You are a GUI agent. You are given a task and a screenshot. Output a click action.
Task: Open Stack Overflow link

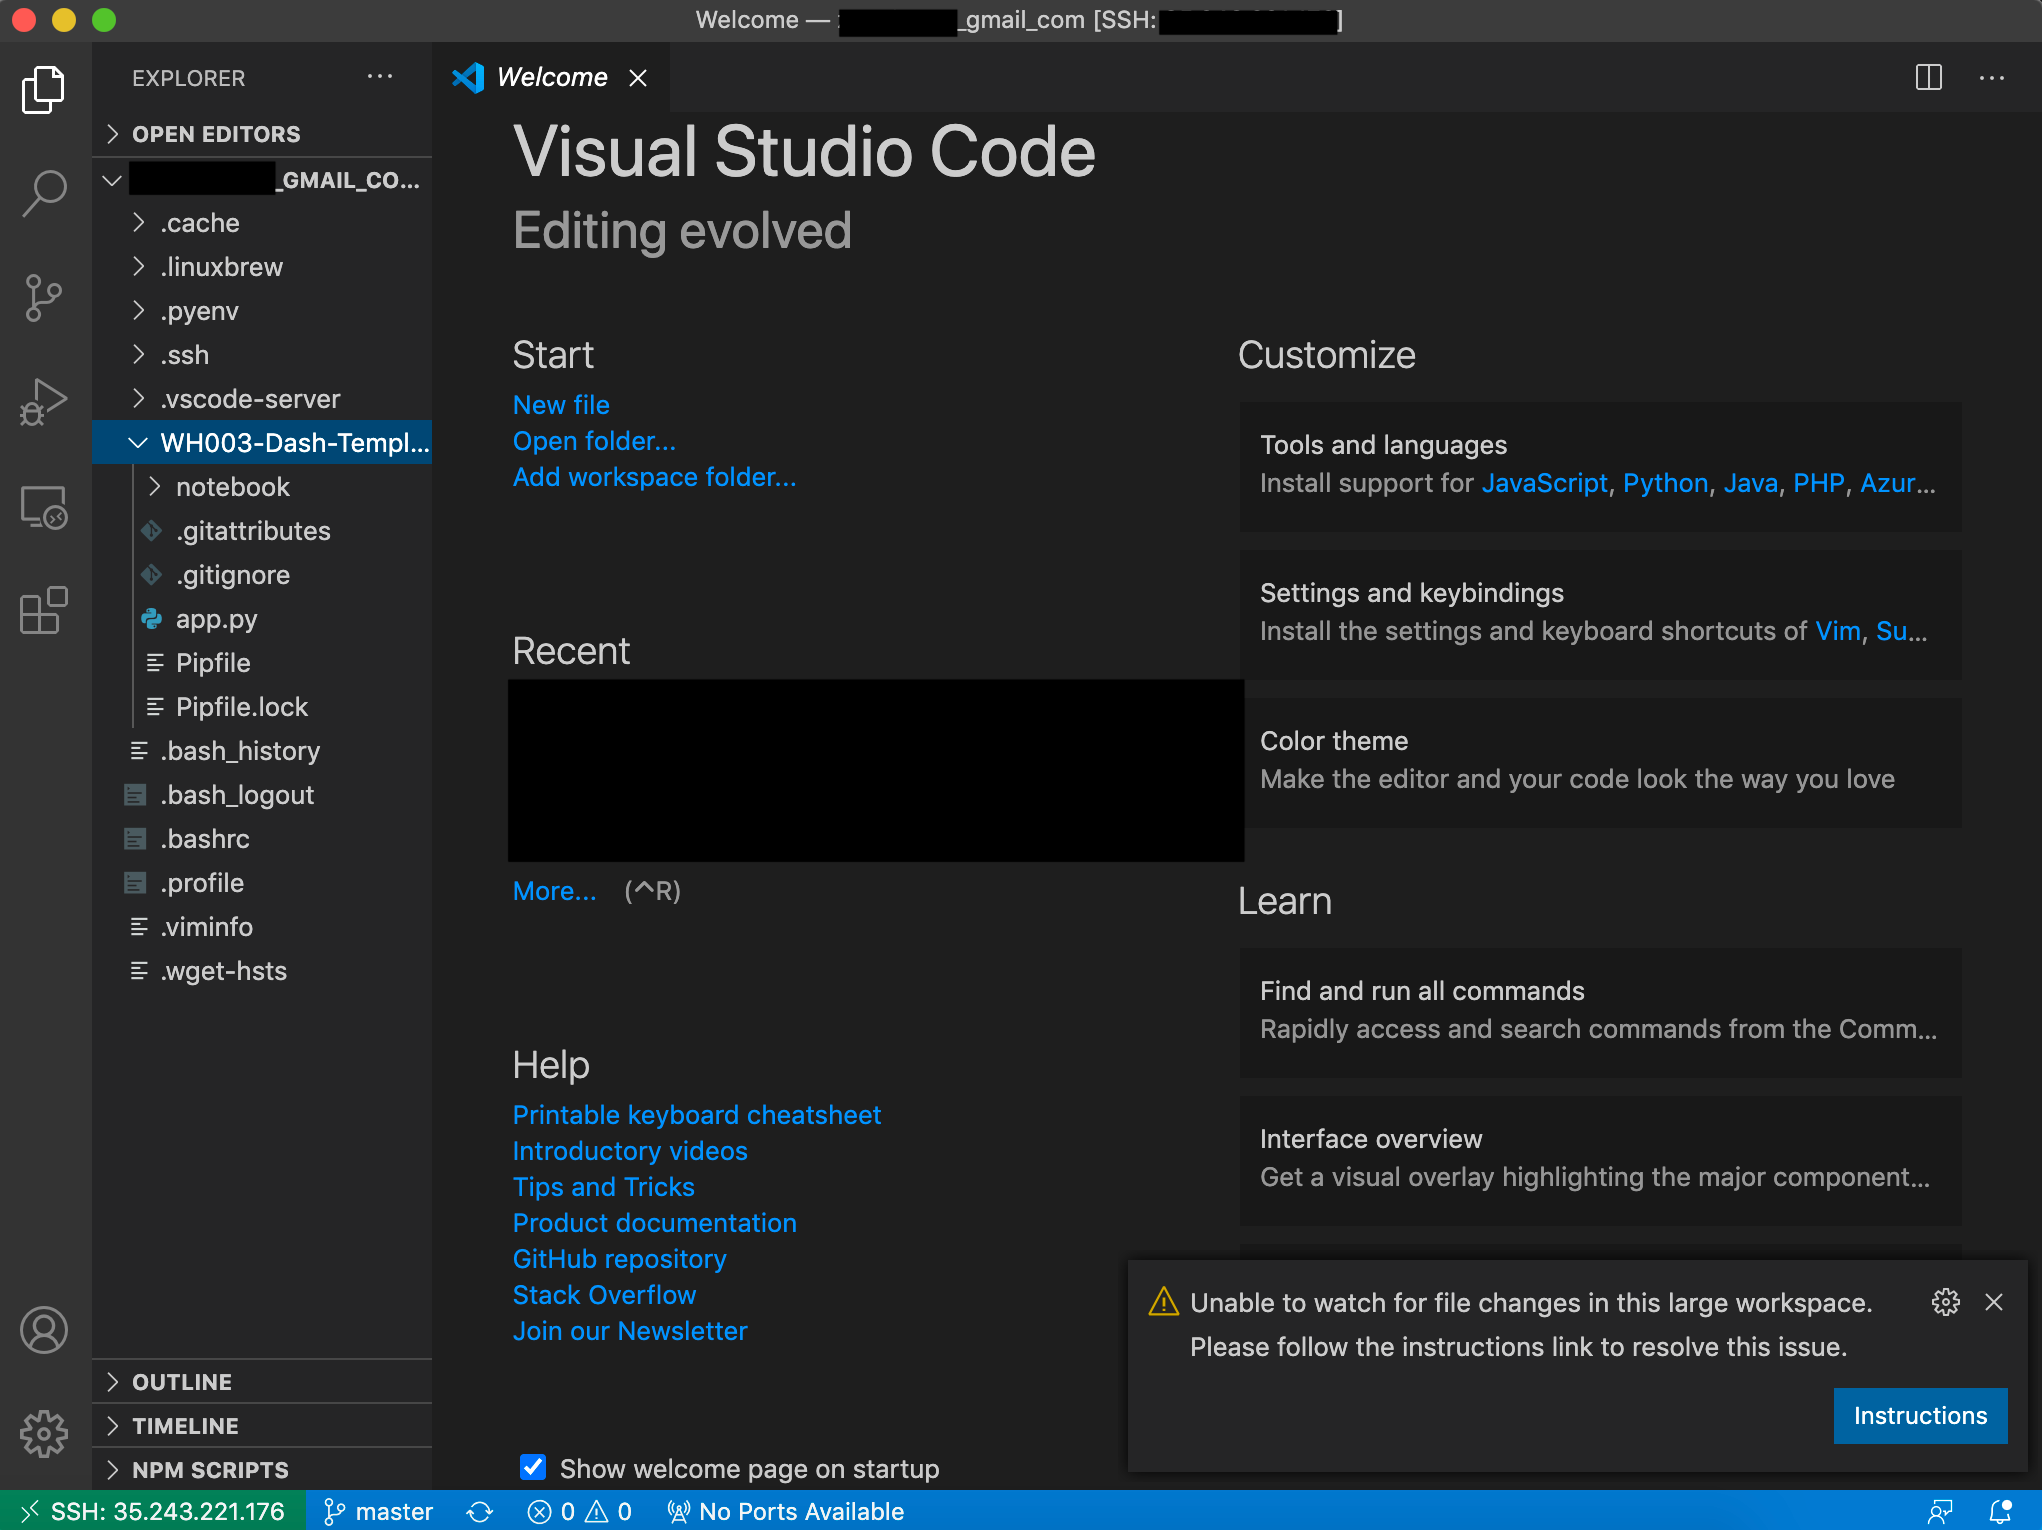pyautogui.click(x=605, y=1295)
